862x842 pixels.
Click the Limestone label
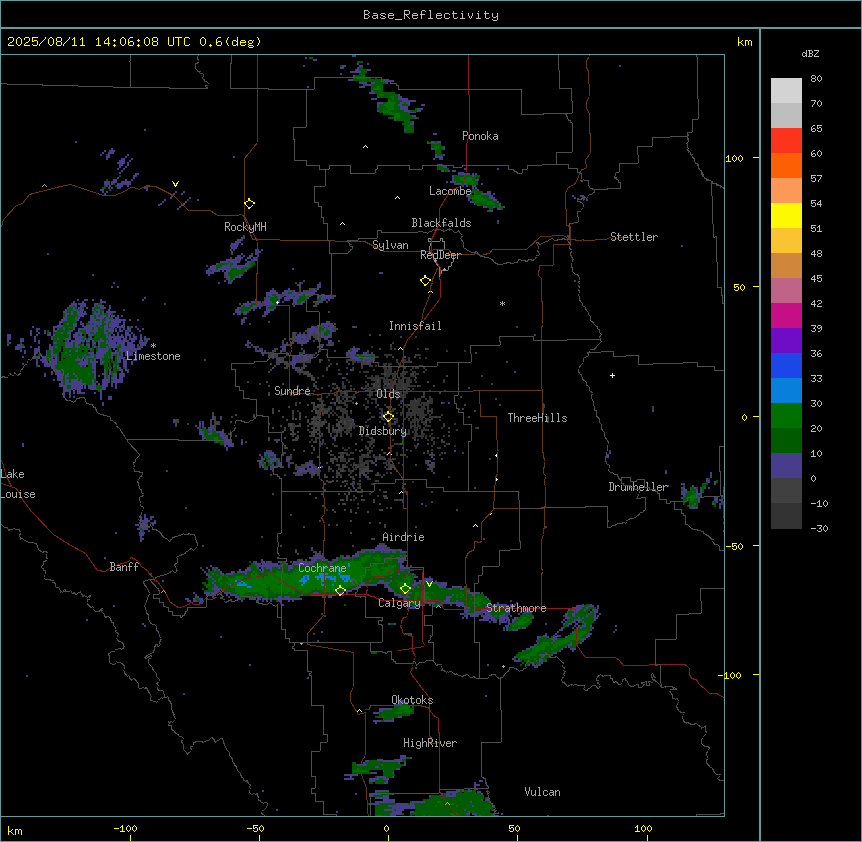[153, 356]
